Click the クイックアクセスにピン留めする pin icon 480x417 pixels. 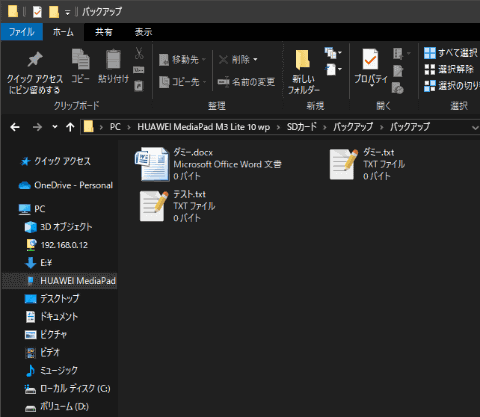[35, 59]
